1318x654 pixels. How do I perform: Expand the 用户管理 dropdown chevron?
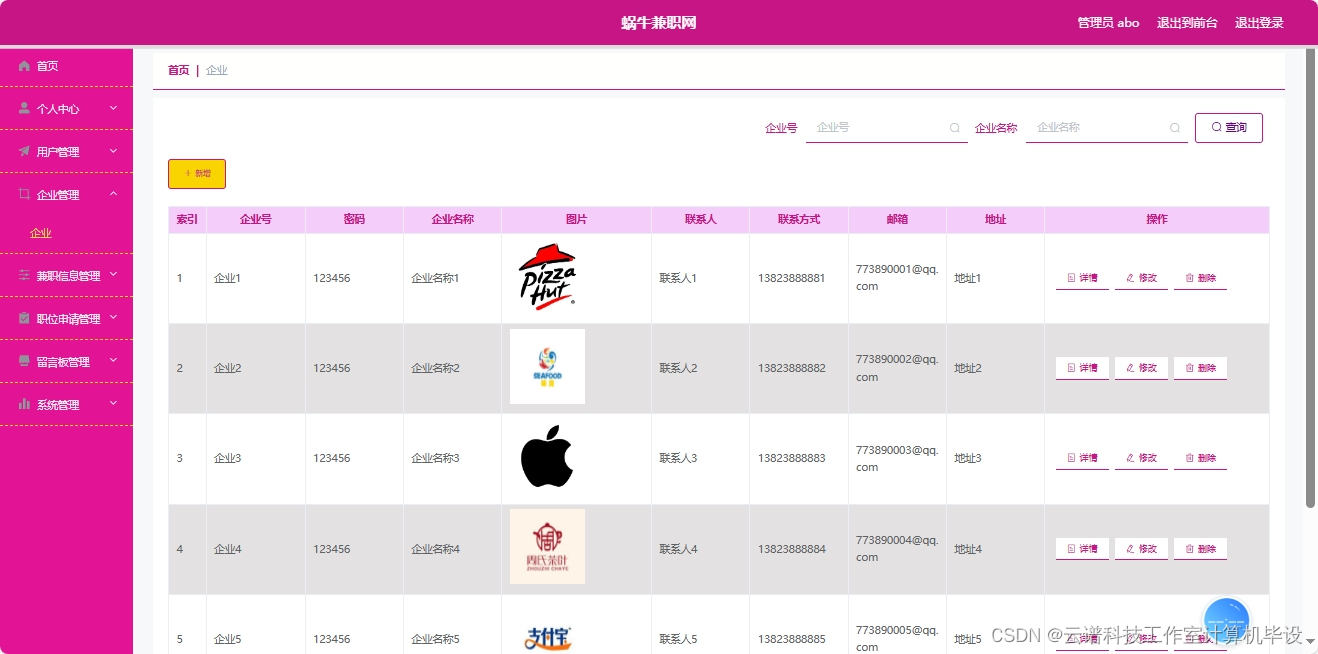[x=113, y=151]
